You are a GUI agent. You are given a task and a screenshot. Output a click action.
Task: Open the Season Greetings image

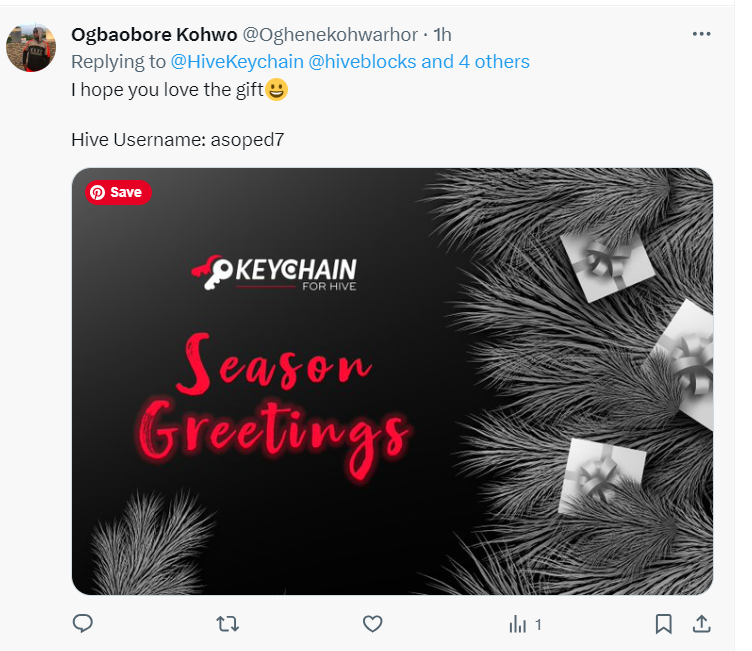tap(392, 381)
